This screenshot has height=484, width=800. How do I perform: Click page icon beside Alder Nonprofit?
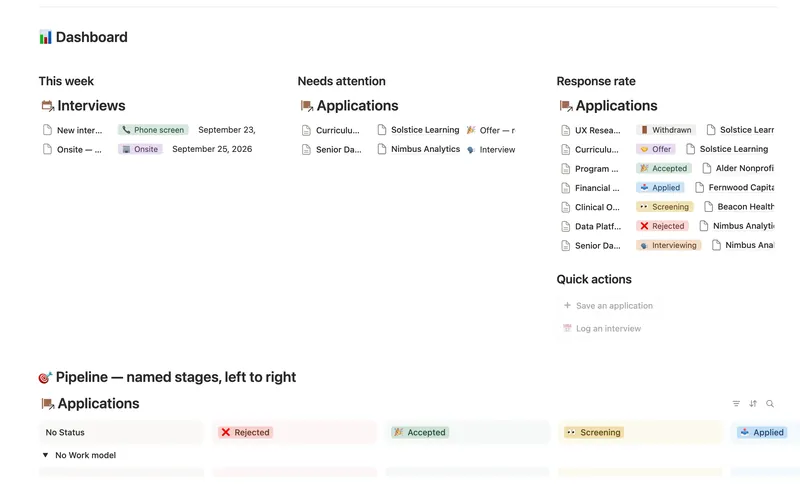(707, 168)
